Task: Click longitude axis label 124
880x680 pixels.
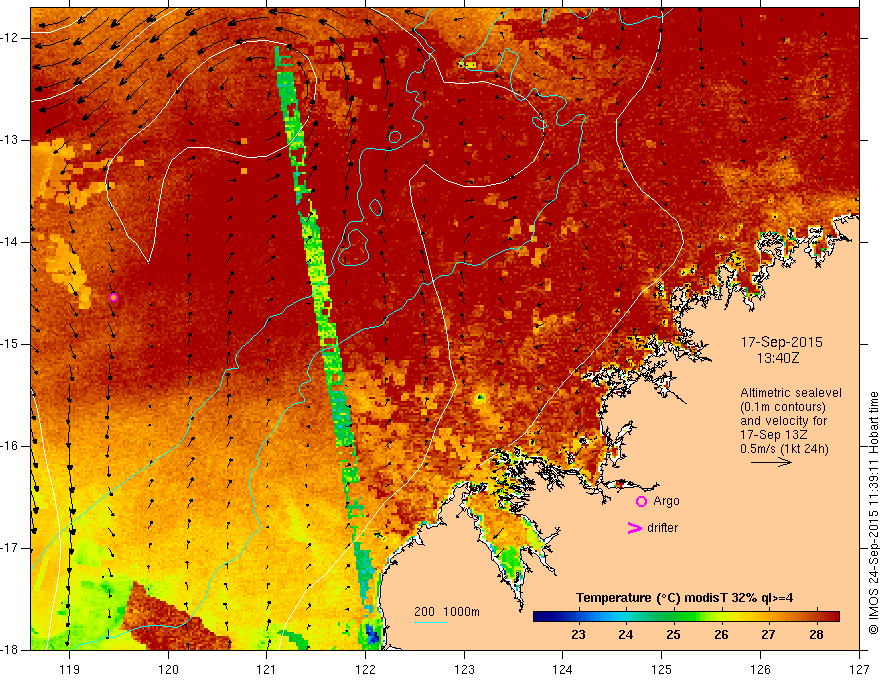Action: tap(562, 669)
